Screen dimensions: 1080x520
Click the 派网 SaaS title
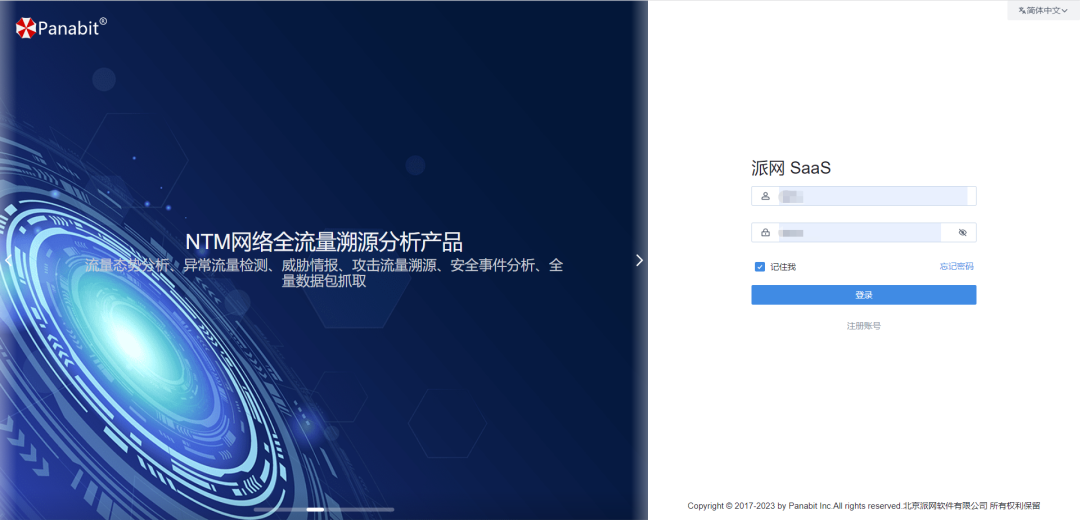(791, 168)
